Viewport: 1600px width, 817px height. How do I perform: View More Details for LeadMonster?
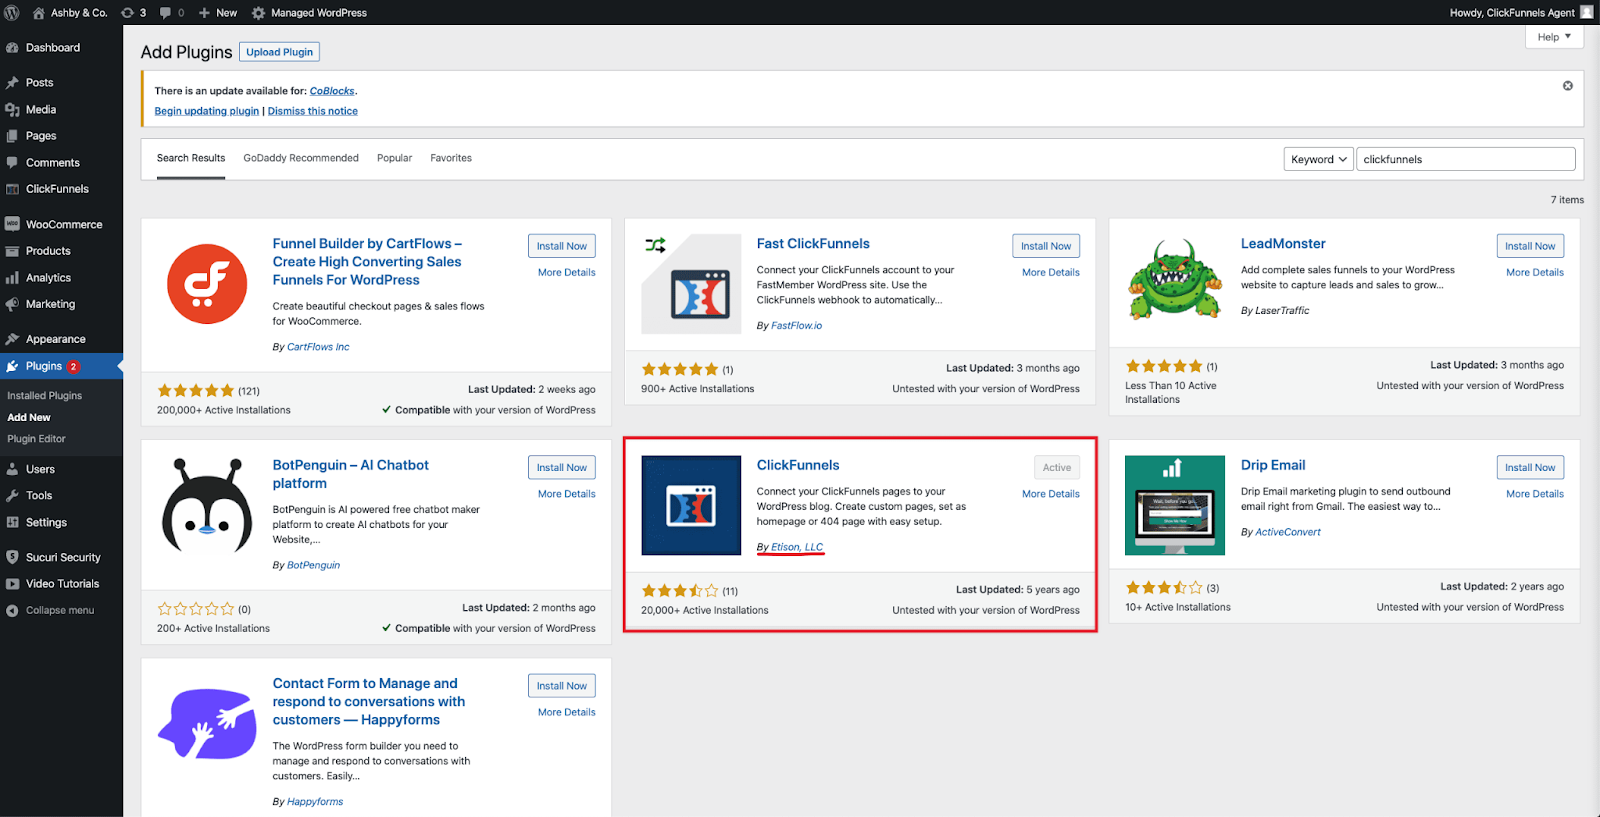pos(1535,272)
